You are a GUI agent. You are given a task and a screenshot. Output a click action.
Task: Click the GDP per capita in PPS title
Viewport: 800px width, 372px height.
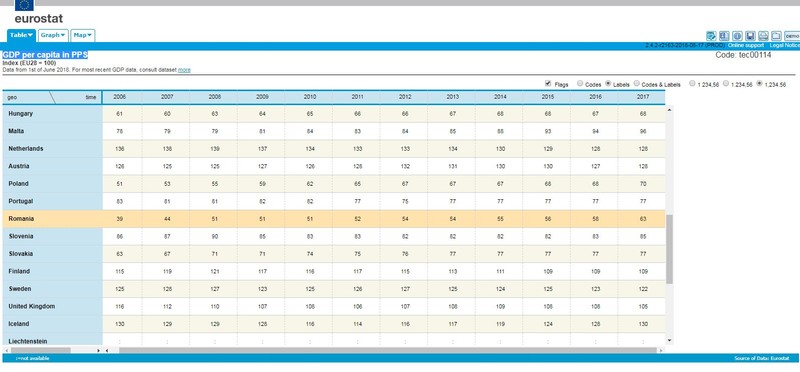[45, 55]
